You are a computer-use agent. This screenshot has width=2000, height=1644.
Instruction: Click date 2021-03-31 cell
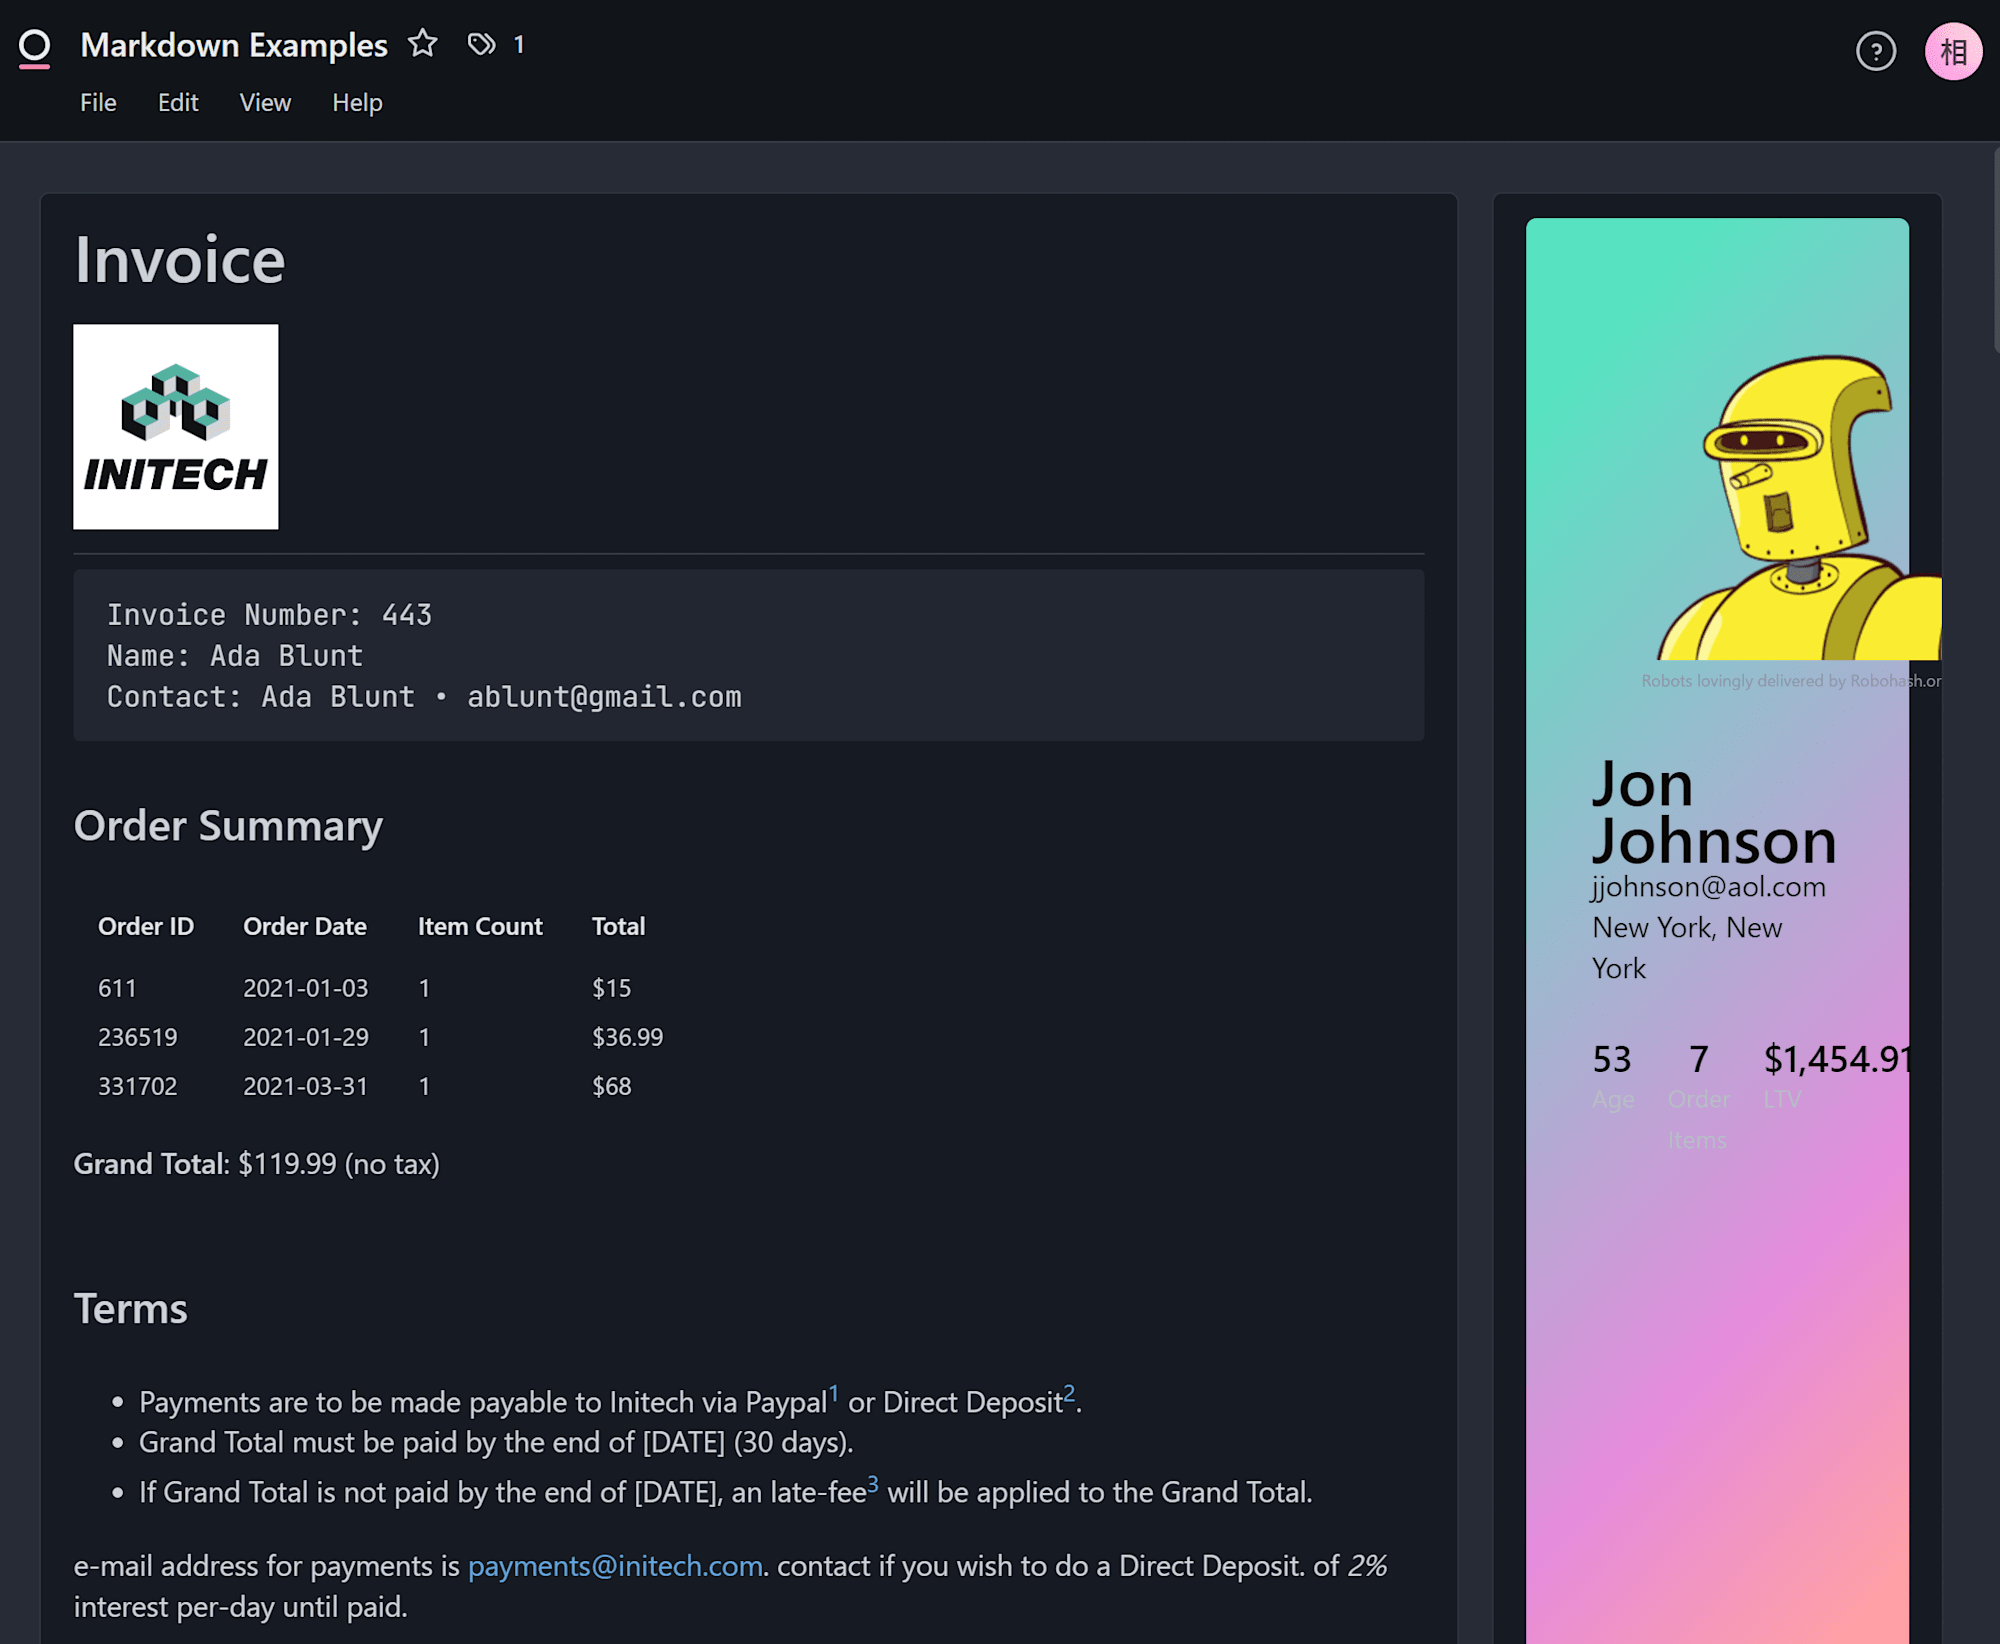tap(306, 1086)
